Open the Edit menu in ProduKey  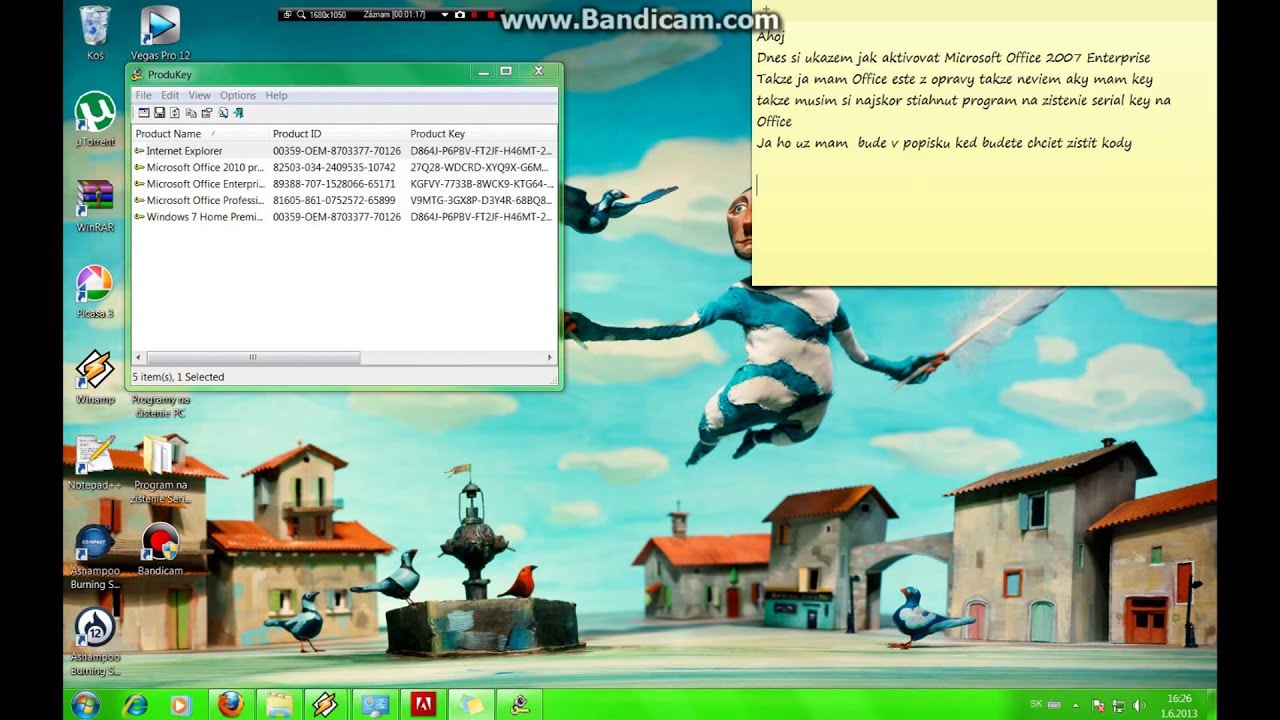(x=170, y=95)
